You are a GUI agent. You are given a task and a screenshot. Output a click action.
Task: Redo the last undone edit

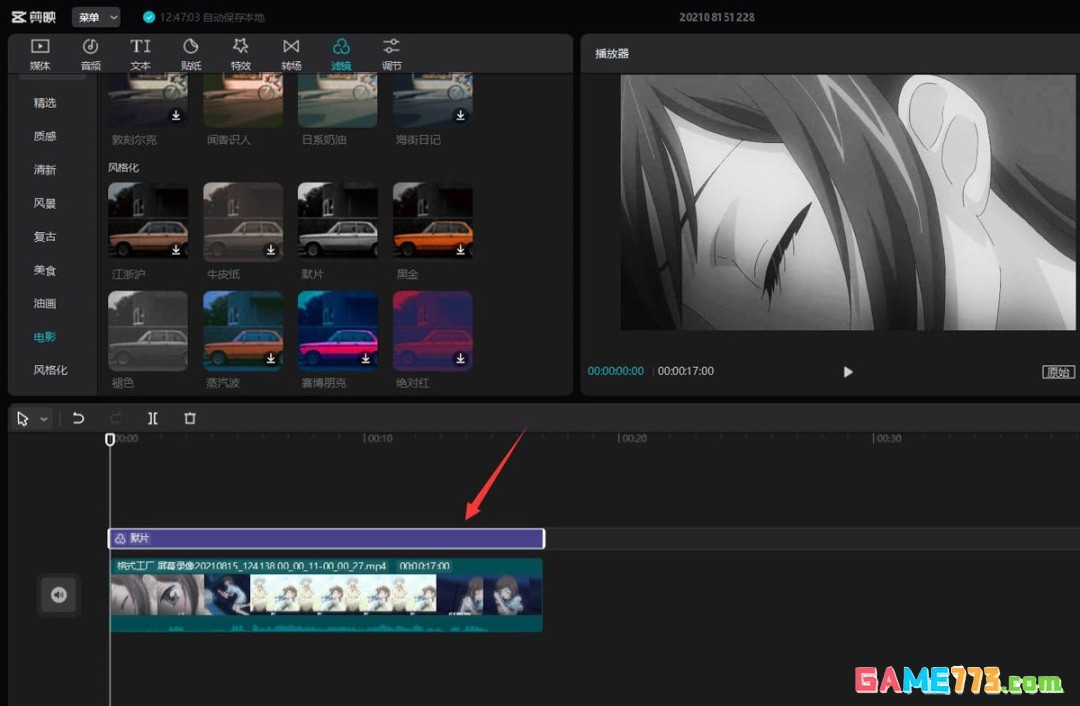pyautogui.click(x=116, y=418)
